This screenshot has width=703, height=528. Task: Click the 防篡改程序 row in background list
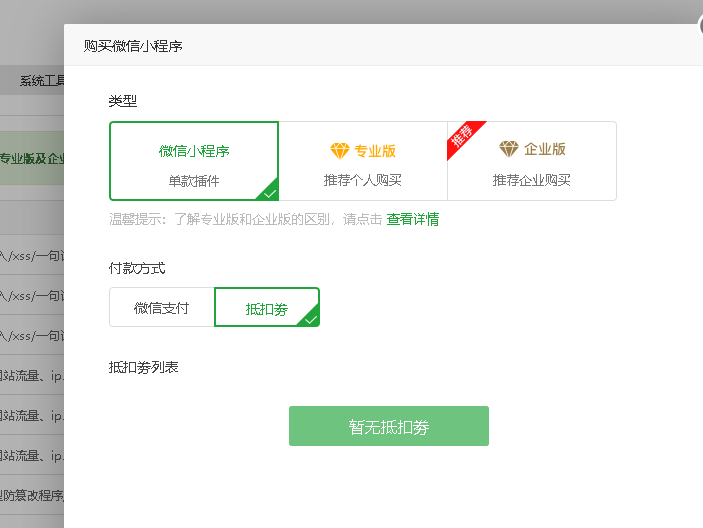[x=32, y=495]
